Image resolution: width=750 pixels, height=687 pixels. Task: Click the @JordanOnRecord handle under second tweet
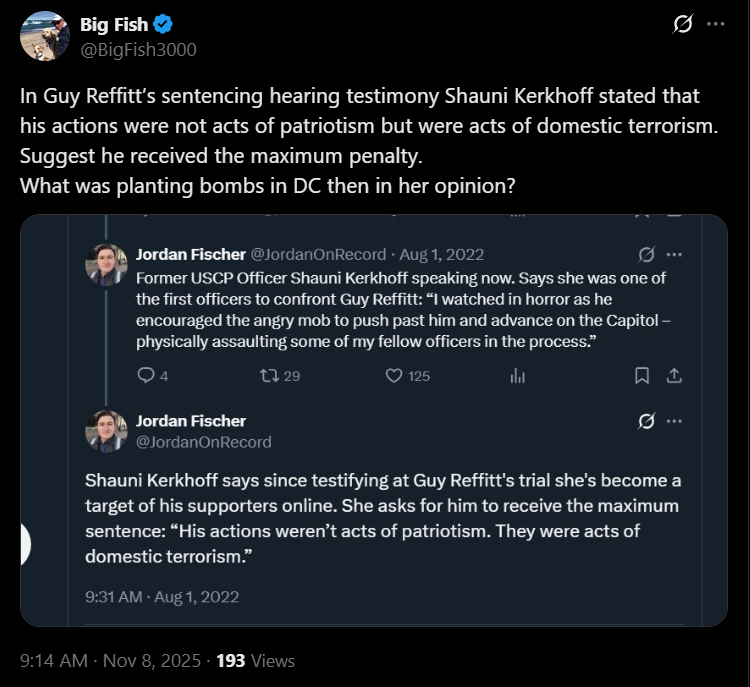(202, 441)
